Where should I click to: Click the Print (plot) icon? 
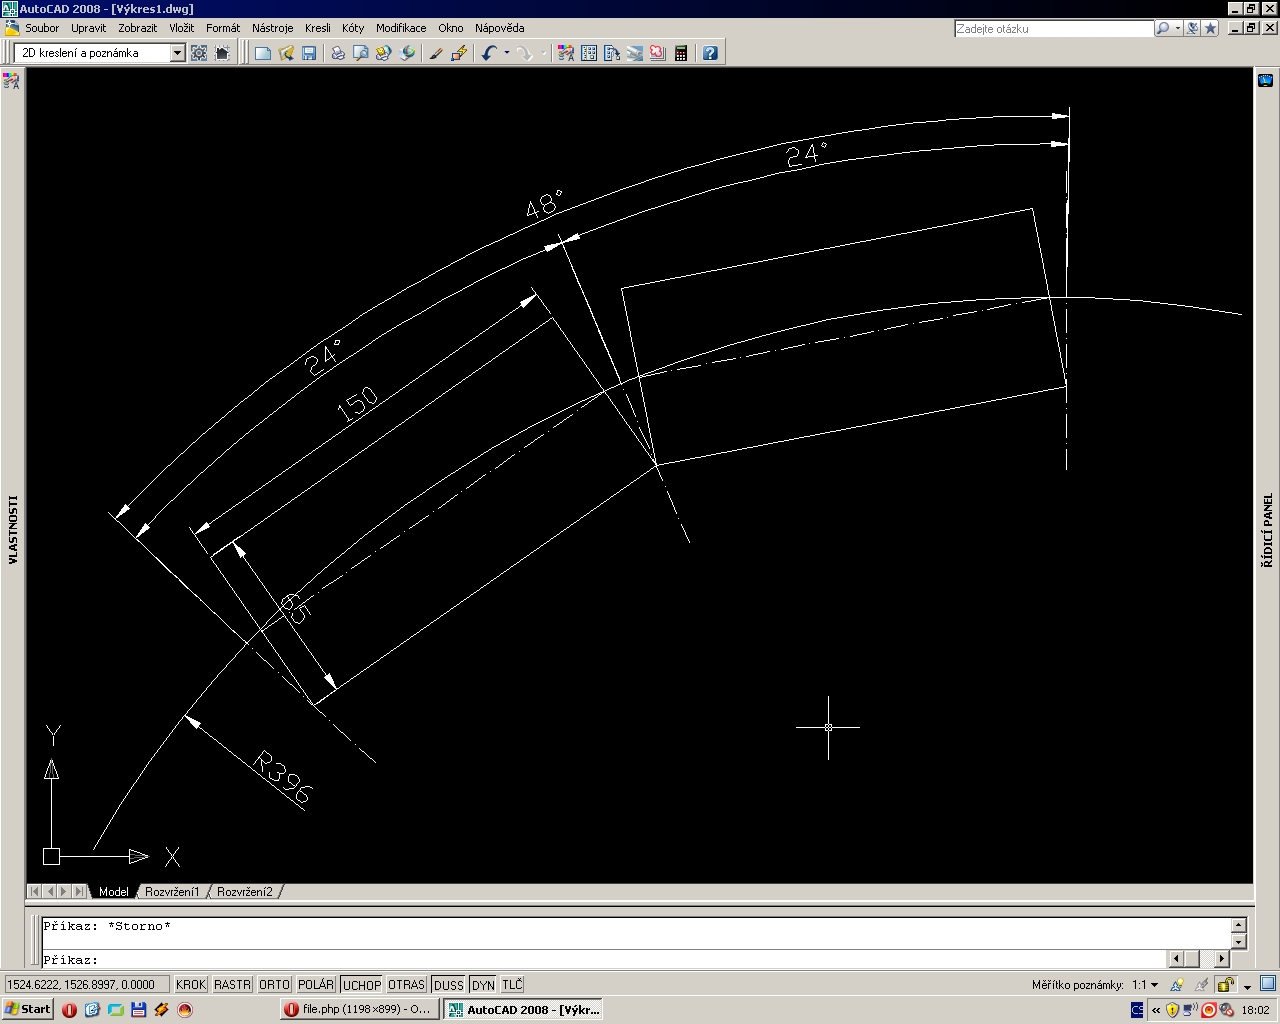[338, 53]
